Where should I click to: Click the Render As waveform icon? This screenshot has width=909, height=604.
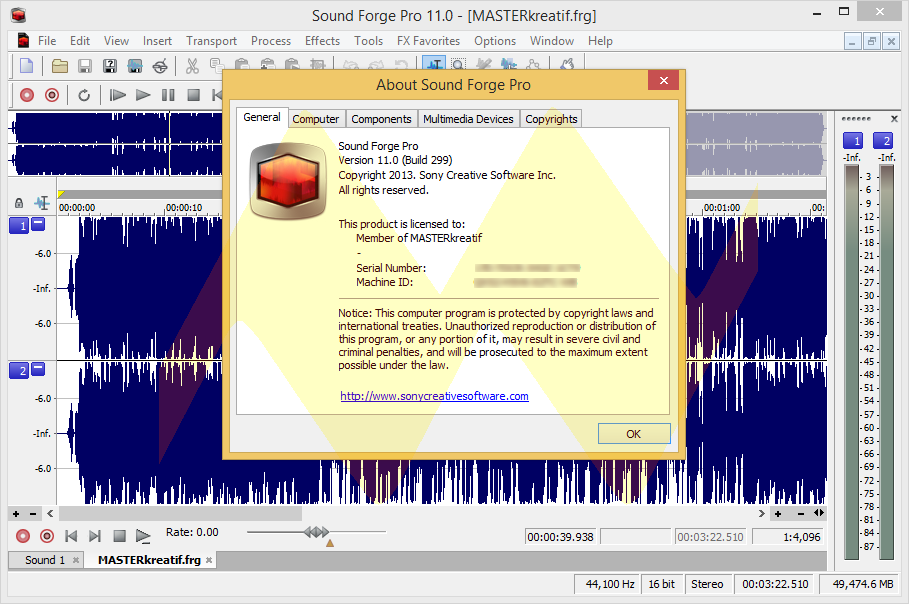click(135, 66)
